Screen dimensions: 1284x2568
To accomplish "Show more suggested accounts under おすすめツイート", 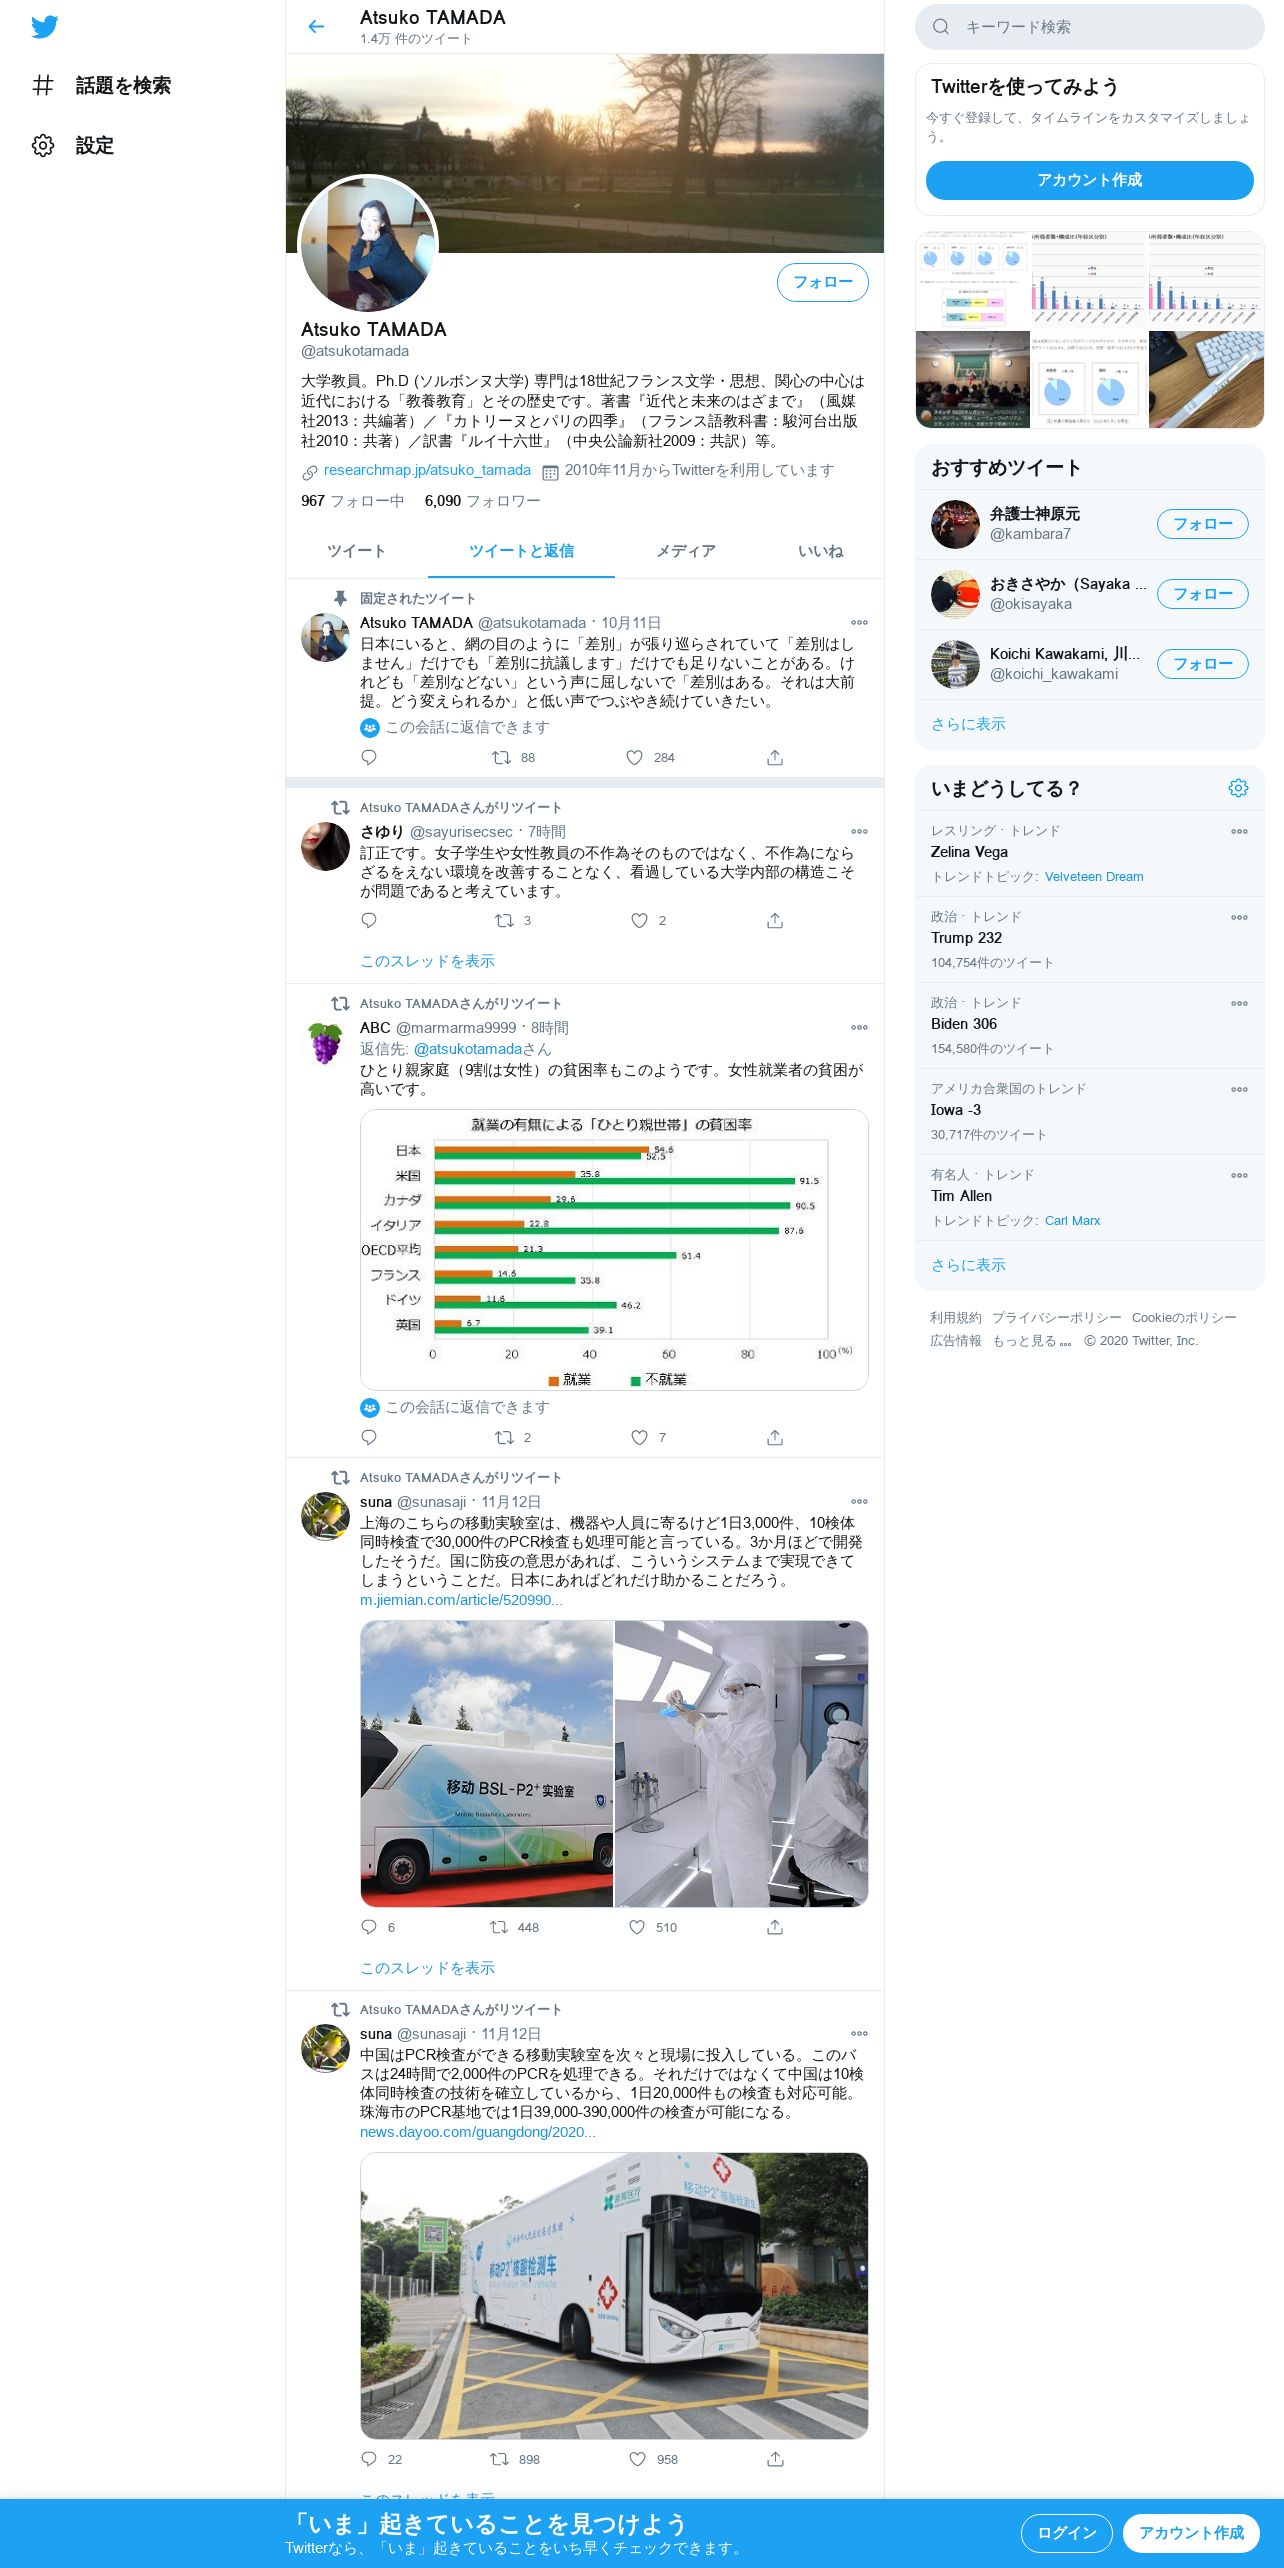I will 968,724.
